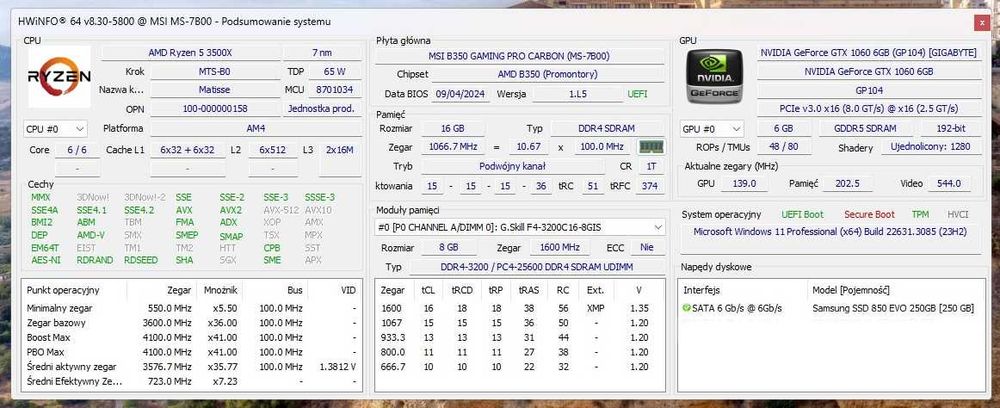
Task: Click the Cache L1 6x32 + 6x32 value
Action: coord(188,150)
